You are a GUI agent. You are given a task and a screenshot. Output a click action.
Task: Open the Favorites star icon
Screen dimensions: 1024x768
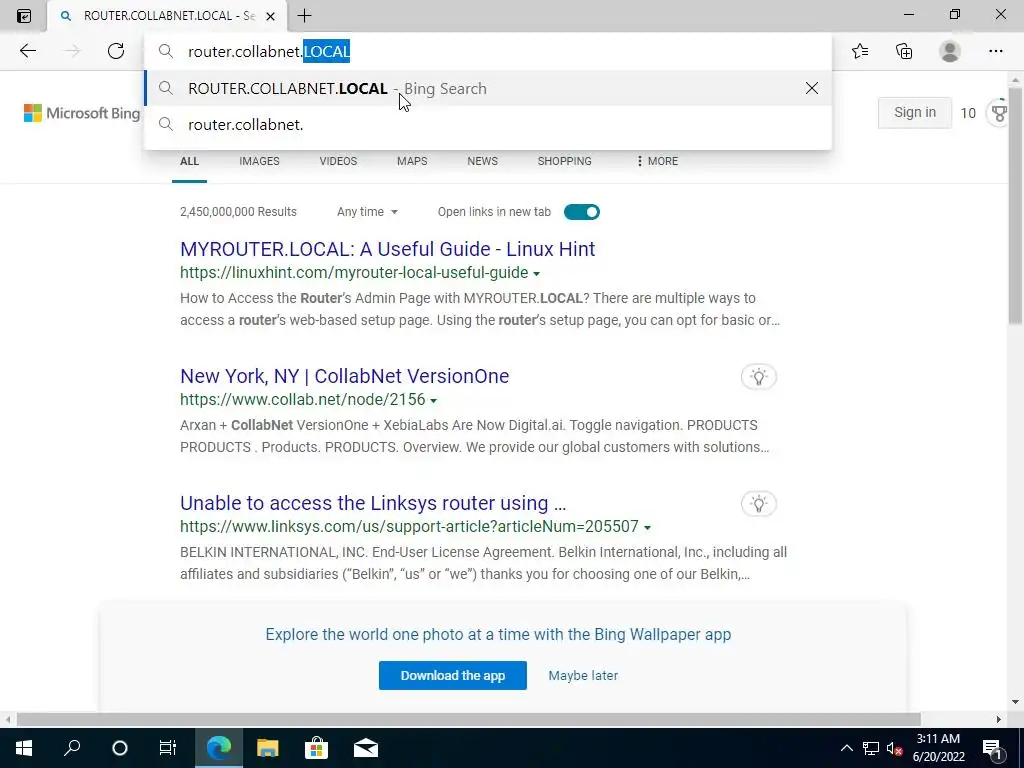coord(860,51)
